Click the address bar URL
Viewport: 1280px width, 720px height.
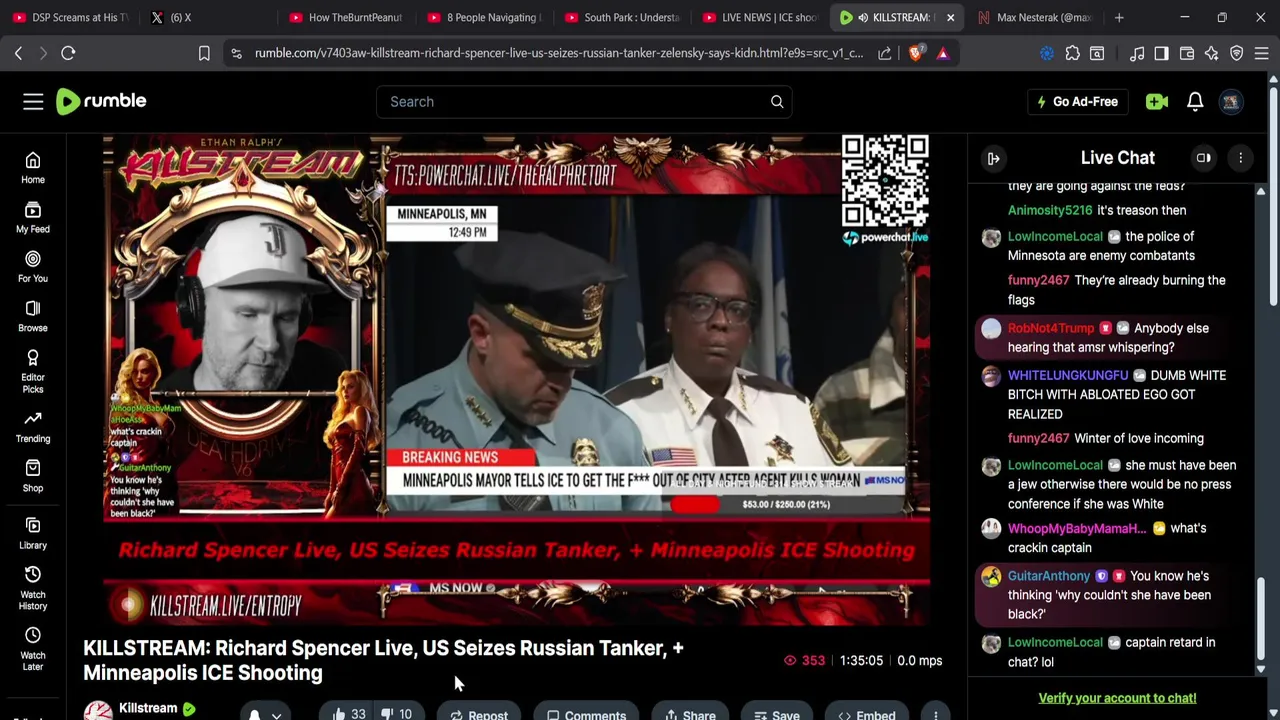pyautogui.click(x=559, y=53)
